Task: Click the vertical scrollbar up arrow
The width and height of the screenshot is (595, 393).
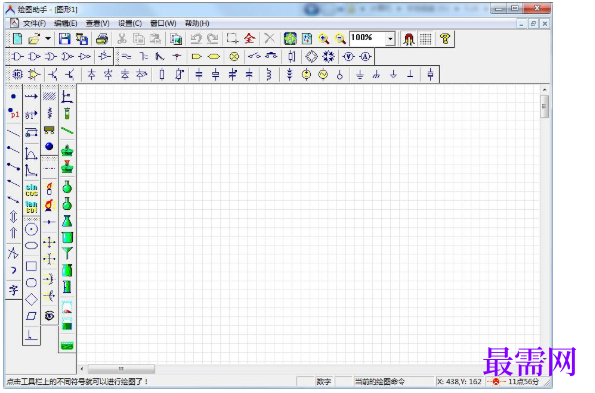Action: tap(545, 90)
